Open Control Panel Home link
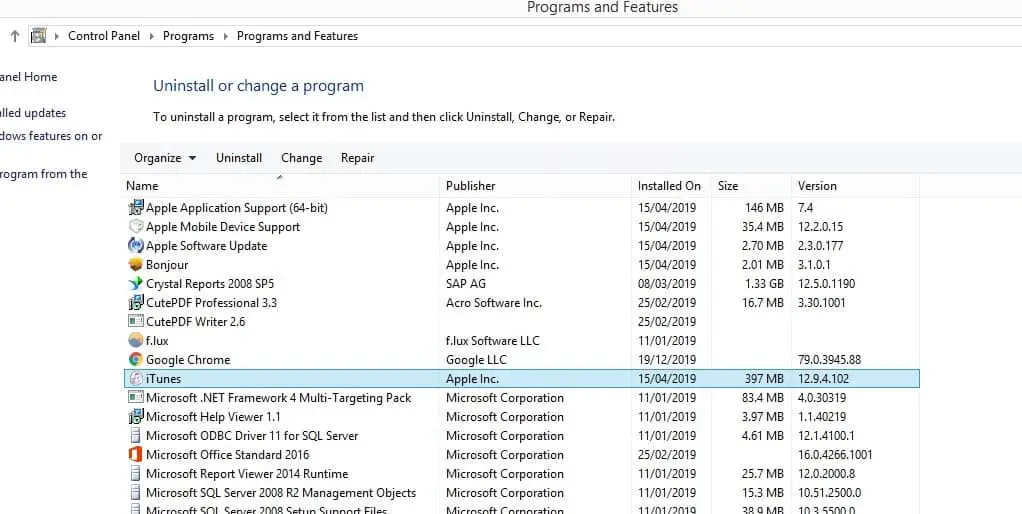The image size is (1022, 514). (x=28, y=77)
